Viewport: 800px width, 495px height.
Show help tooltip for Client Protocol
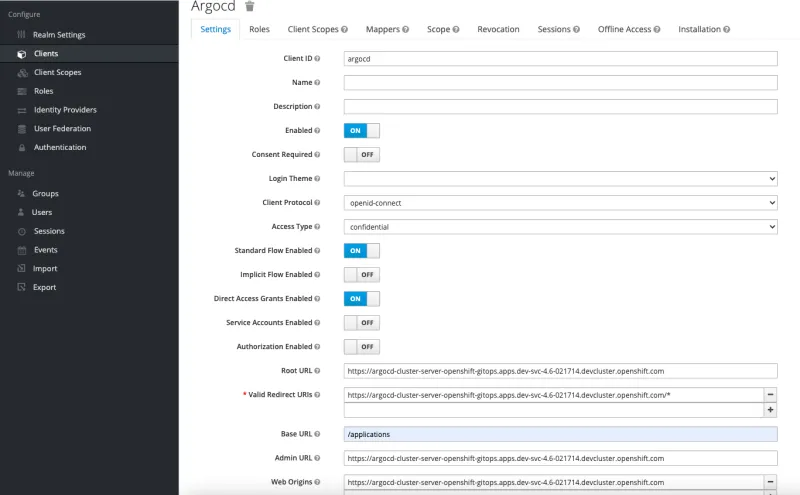click(x=317, y=203)
